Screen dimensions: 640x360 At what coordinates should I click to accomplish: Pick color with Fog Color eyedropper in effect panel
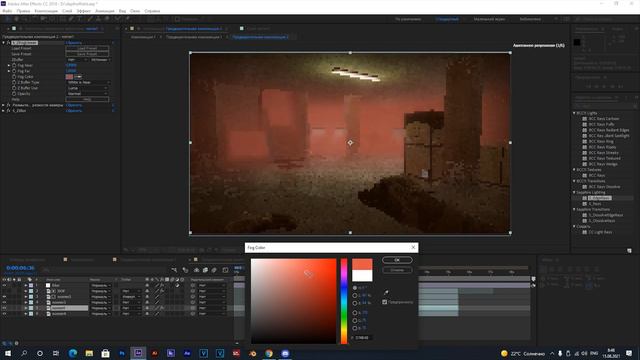point(78,77)
